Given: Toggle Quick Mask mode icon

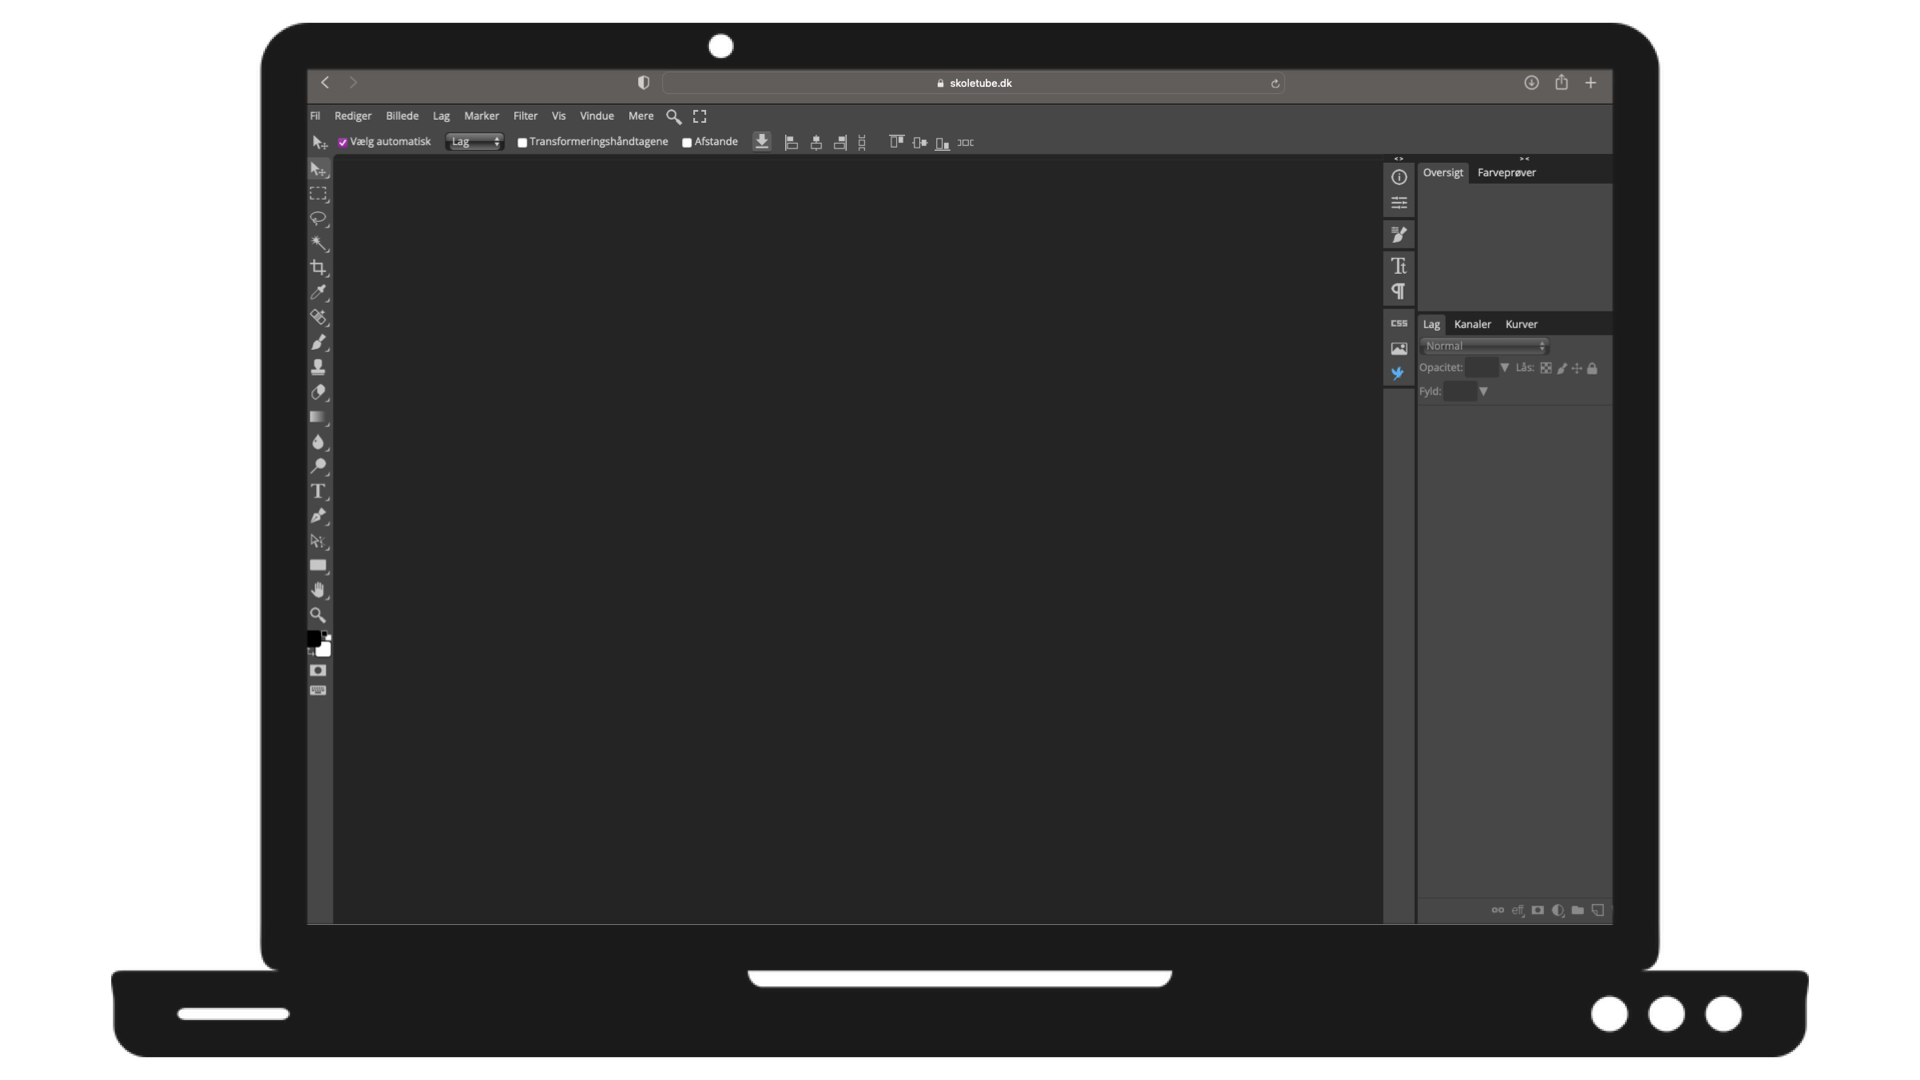Looking at the screenshot, I should pos(318,670).
